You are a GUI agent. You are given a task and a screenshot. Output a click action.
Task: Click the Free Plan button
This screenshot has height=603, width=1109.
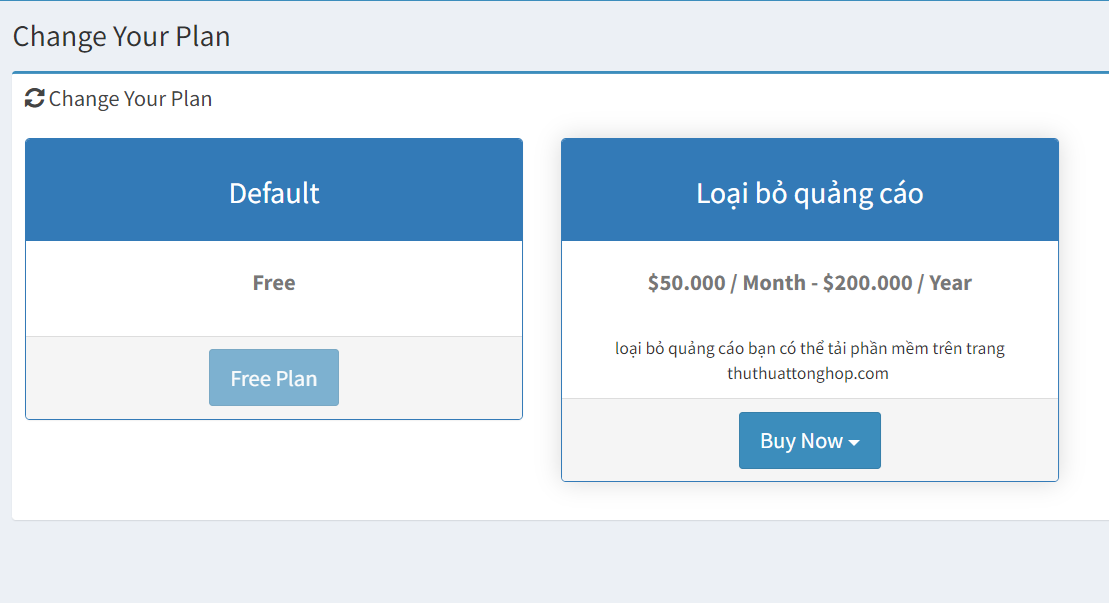click(274, 378)
